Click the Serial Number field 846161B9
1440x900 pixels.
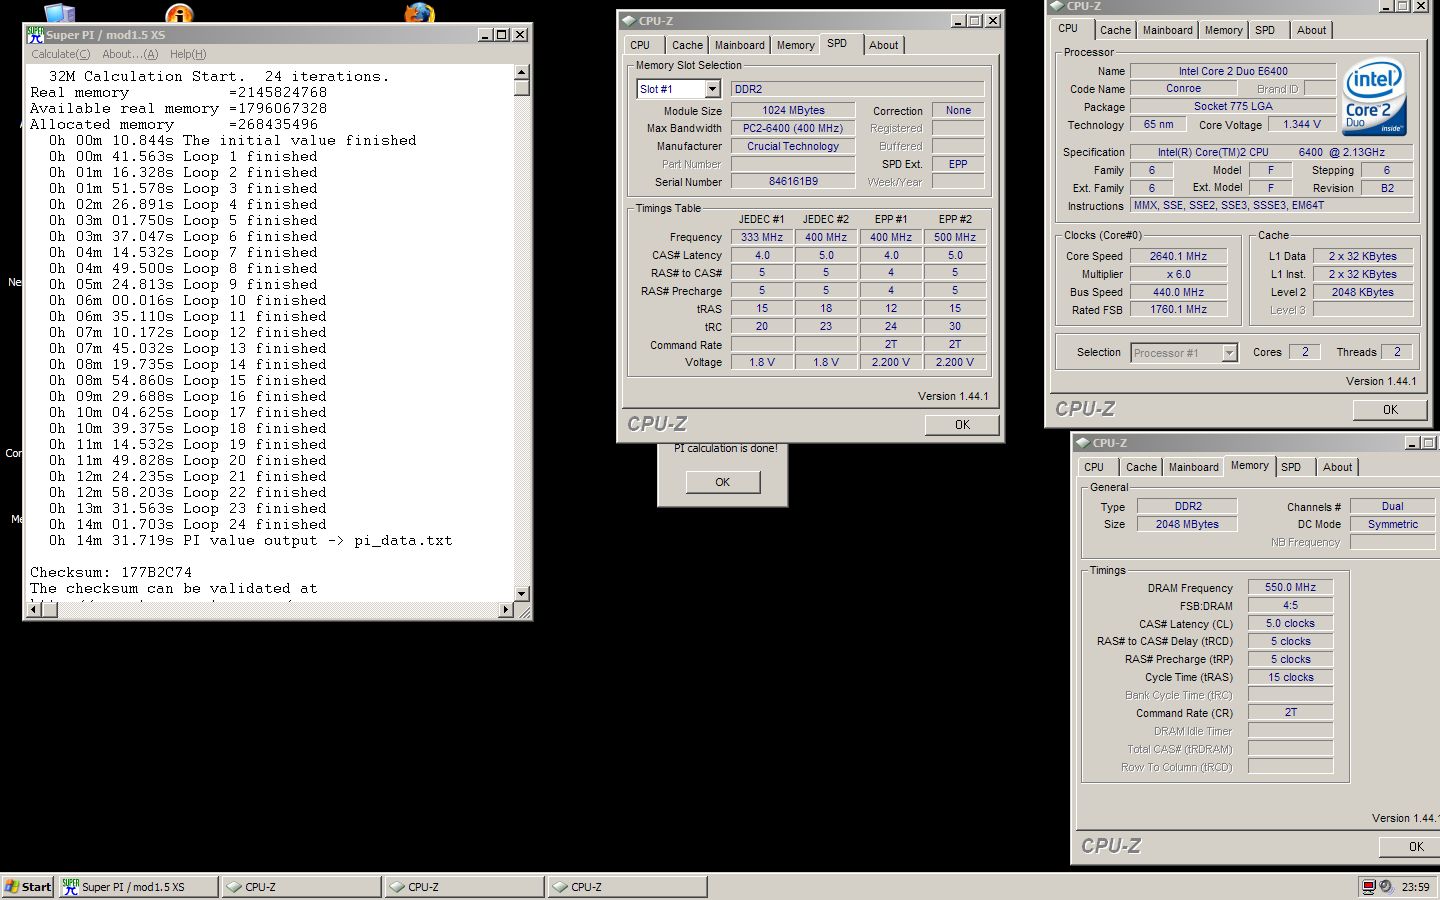click(793, 182)
